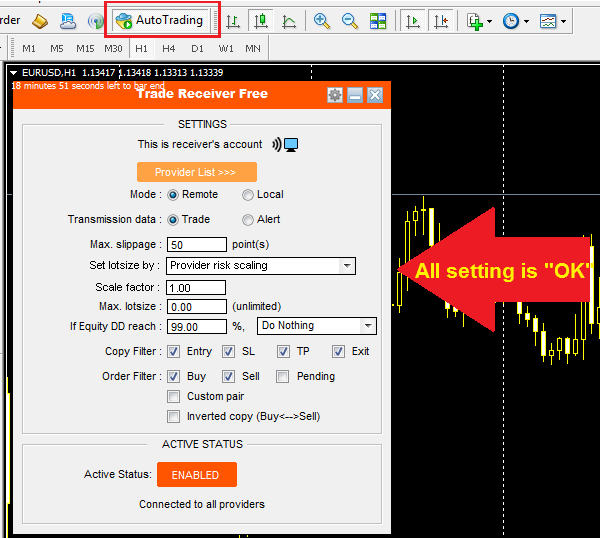Open Trade Receiver panel gear settings
This screenshot has width=600, height=538.
click(x=335, y=95)
